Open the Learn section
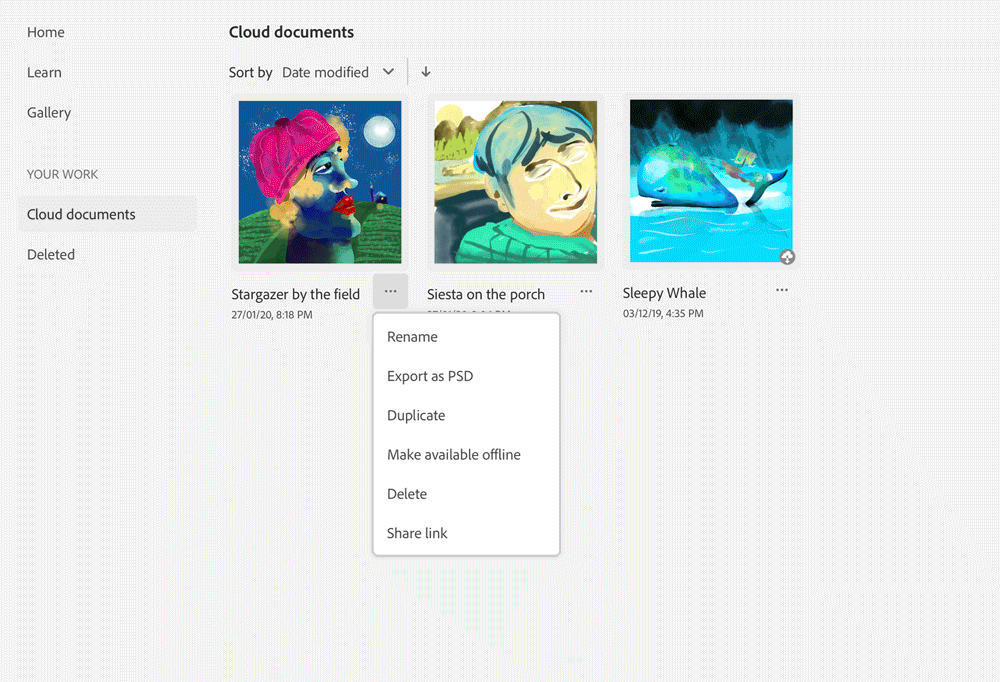Viewport: 1000px width, 682px height. 44,72
